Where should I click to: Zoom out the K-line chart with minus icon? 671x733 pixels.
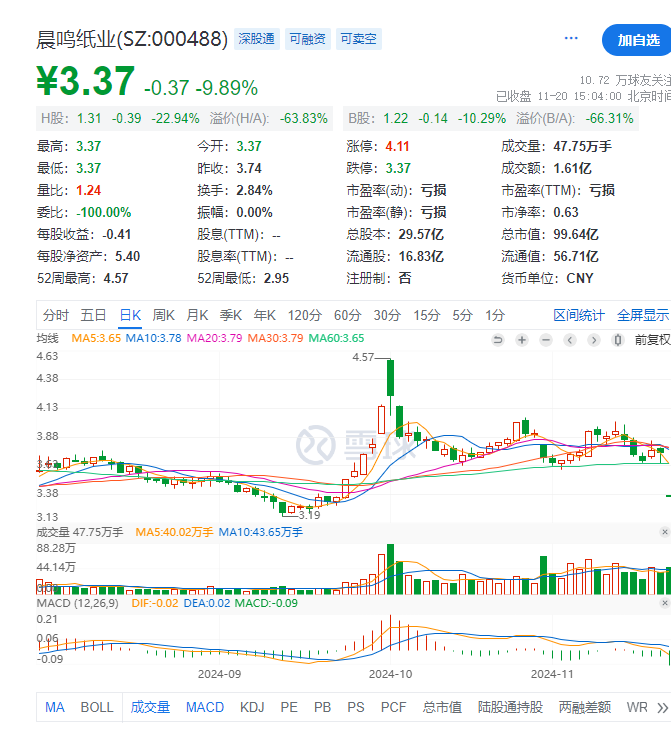click(x=546, y=340)
